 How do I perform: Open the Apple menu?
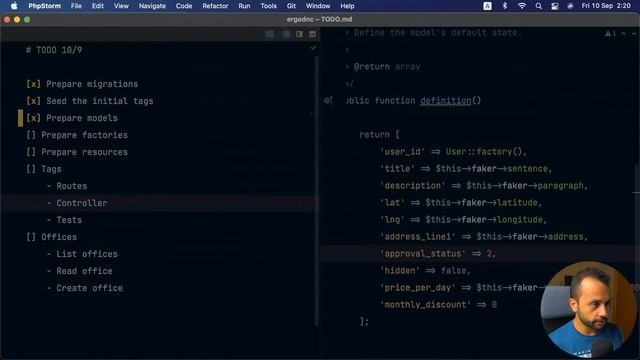click(x=14, y=6)
